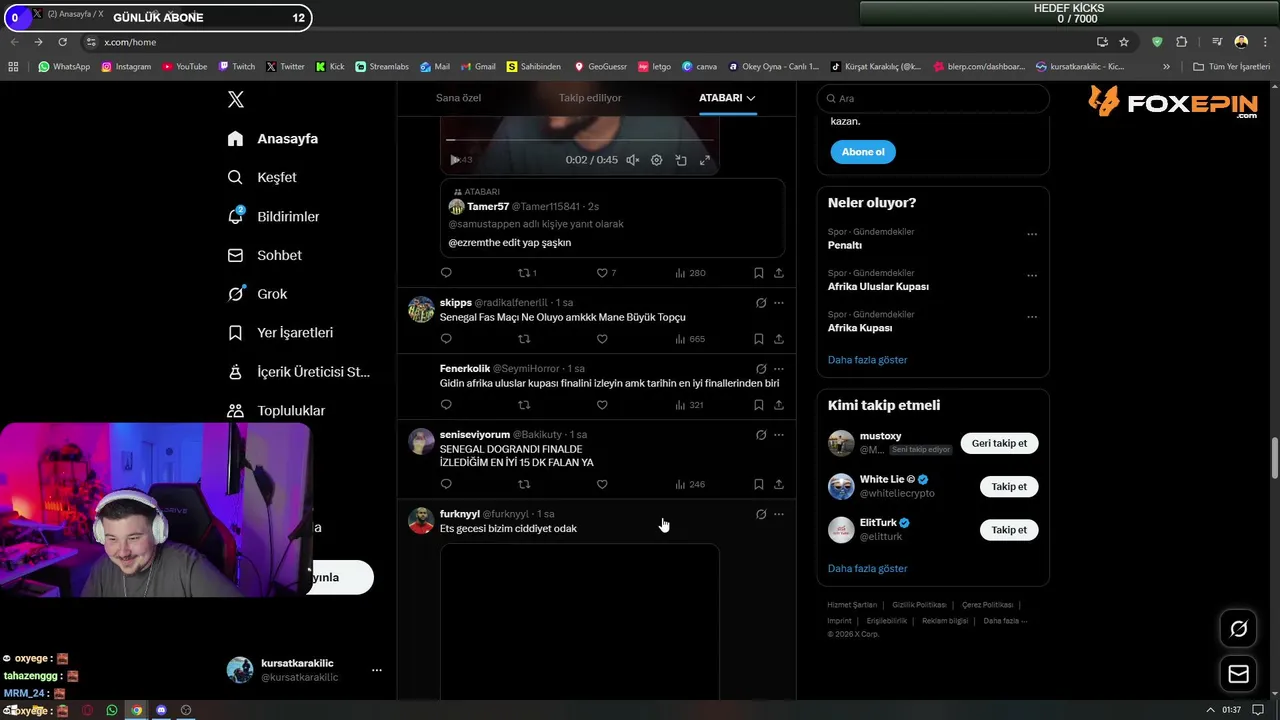Open more options on Fenerkolik post
Image resolution: width=1280 pixels, height=720 pixels.
[x=778, y=369]
